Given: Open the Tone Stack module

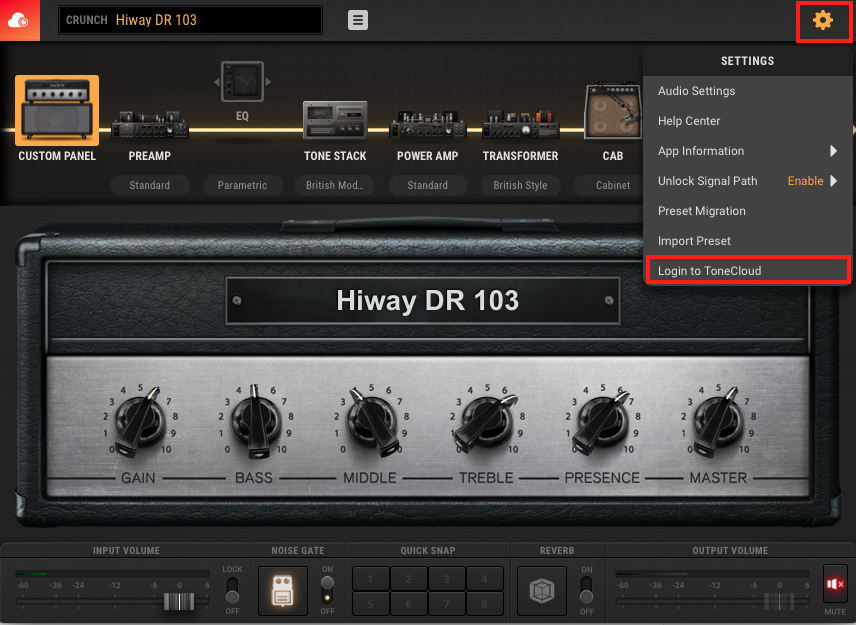Looking at the screenshot, I should [335, 119].
